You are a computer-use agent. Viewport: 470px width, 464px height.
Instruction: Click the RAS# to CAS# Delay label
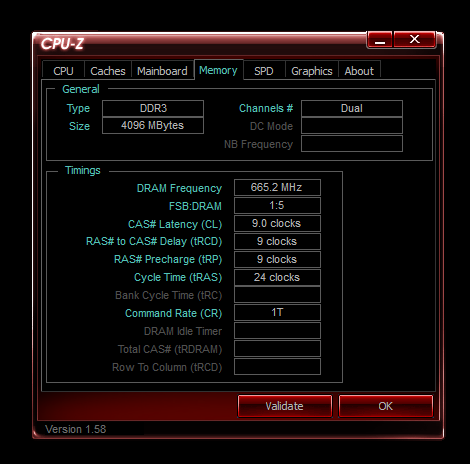pyautogui.click(x=154, y=241)
